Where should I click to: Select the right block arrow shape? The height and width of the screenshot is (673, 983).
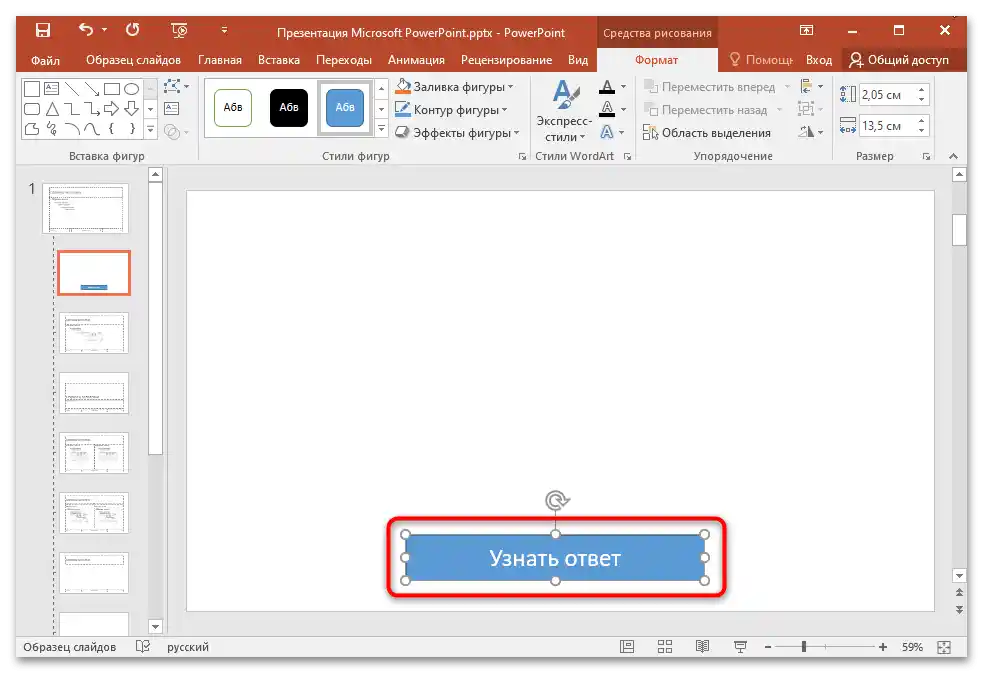(x=112, y=109)
